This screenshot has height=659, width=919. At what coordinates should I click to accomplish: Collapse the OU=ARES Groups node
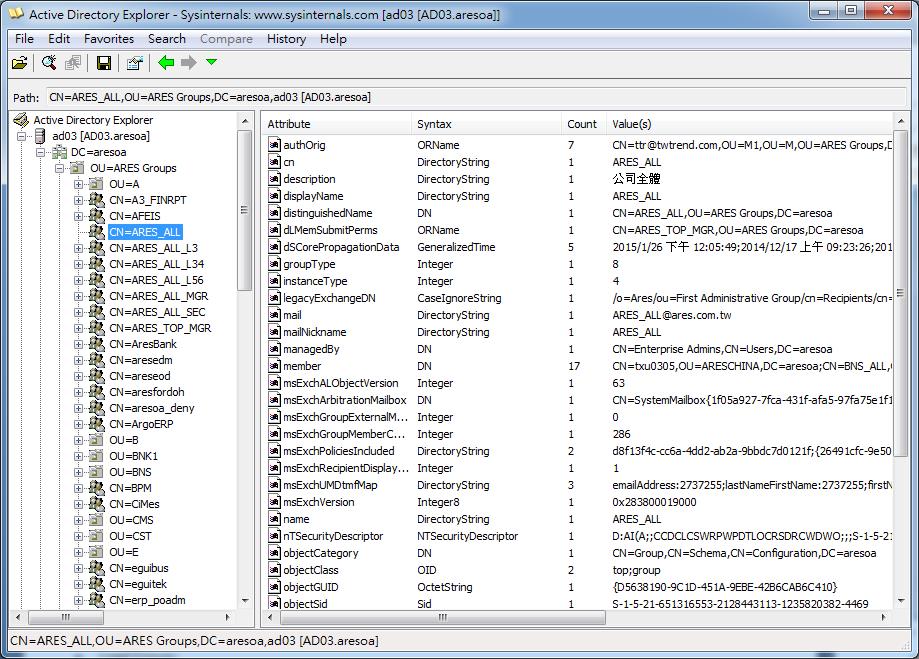point(59,168)
